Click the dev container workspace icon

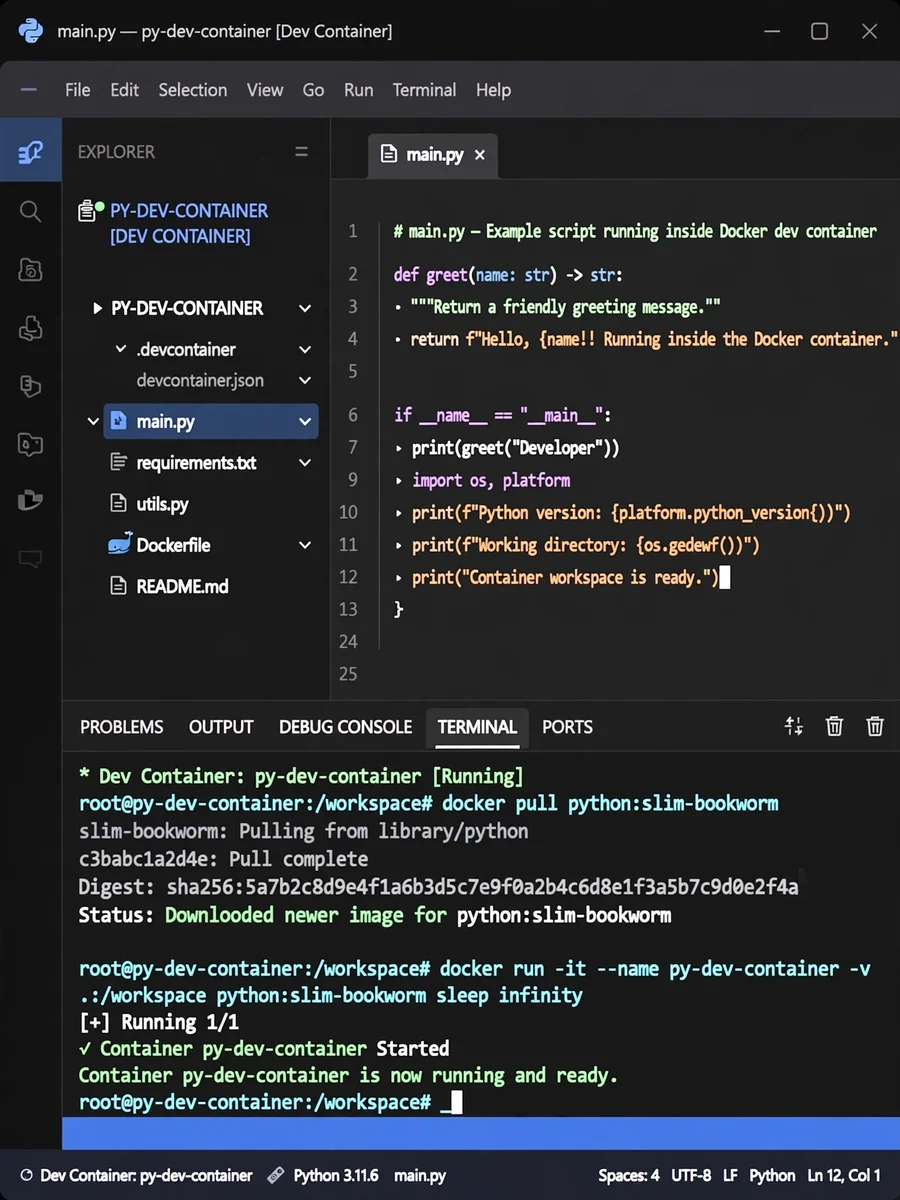click(x=91, y=211)
